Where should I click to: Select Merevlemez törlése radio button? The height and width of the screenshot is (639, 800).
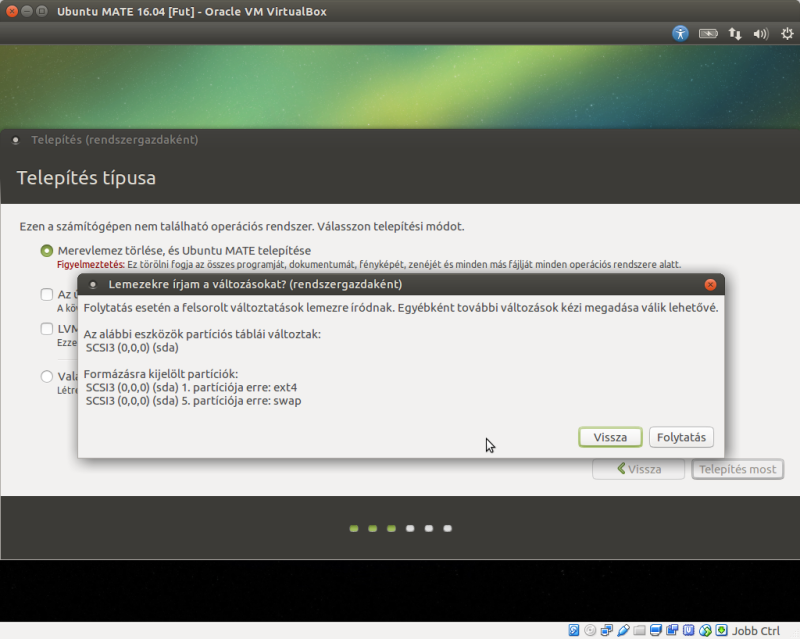click(x=46, y=251)
